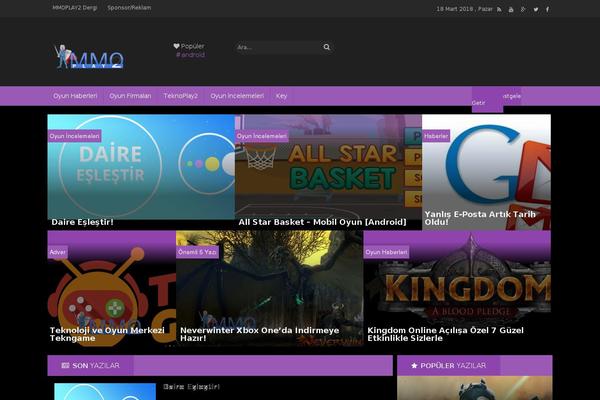The image size is (600, 400).
Task: Open 'Yanlış E-Posta Artık Tarih Oldu!' headline
Action: coord(480,218)
